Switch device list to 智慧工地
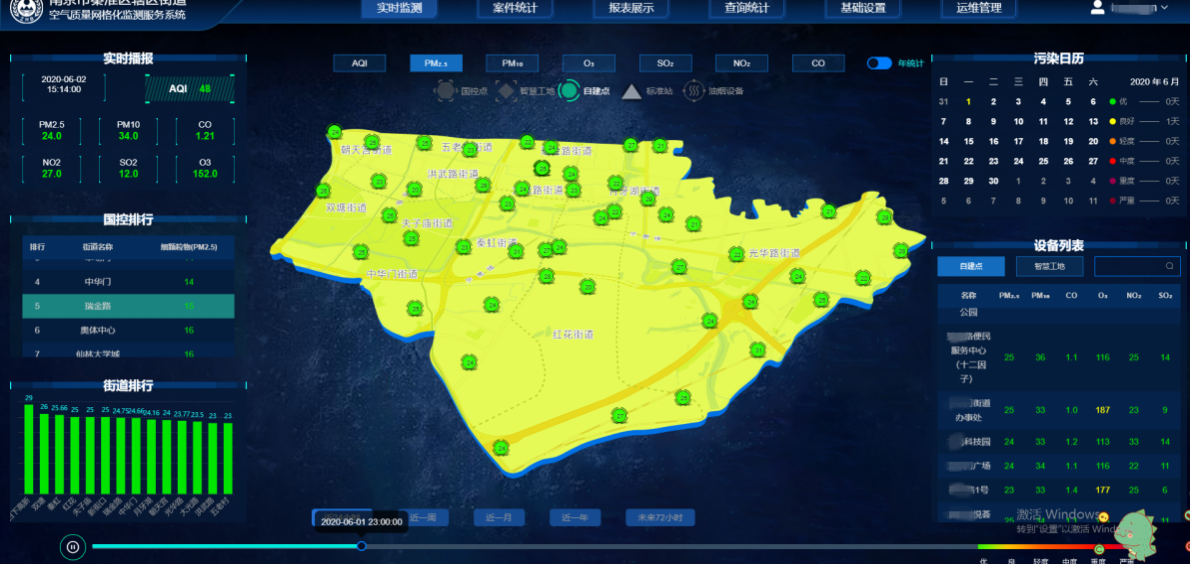Screen dimensions: 1199x568 [x=1048, y=266]
